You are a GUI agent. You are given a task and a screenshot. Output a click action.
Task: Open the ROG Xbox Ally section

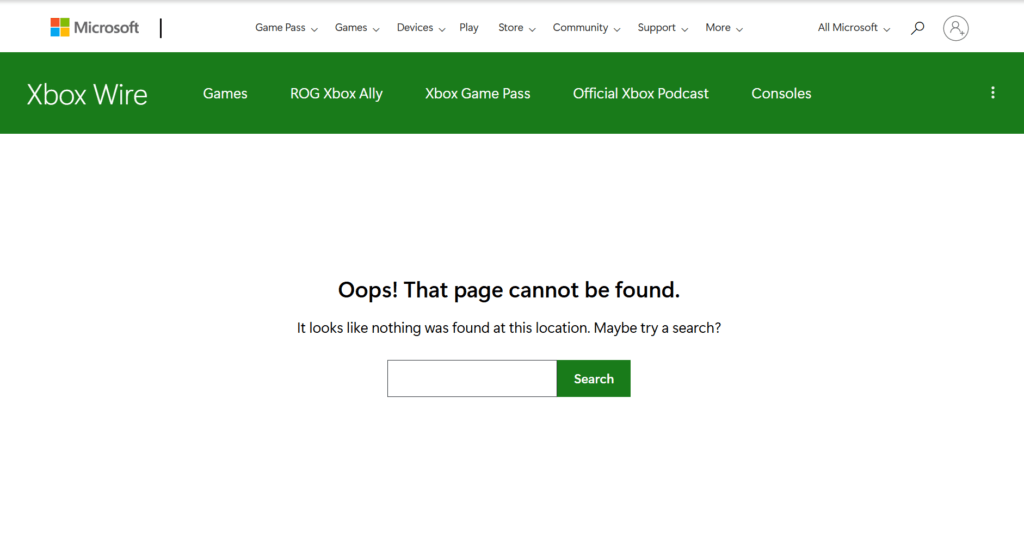point(336,94)
